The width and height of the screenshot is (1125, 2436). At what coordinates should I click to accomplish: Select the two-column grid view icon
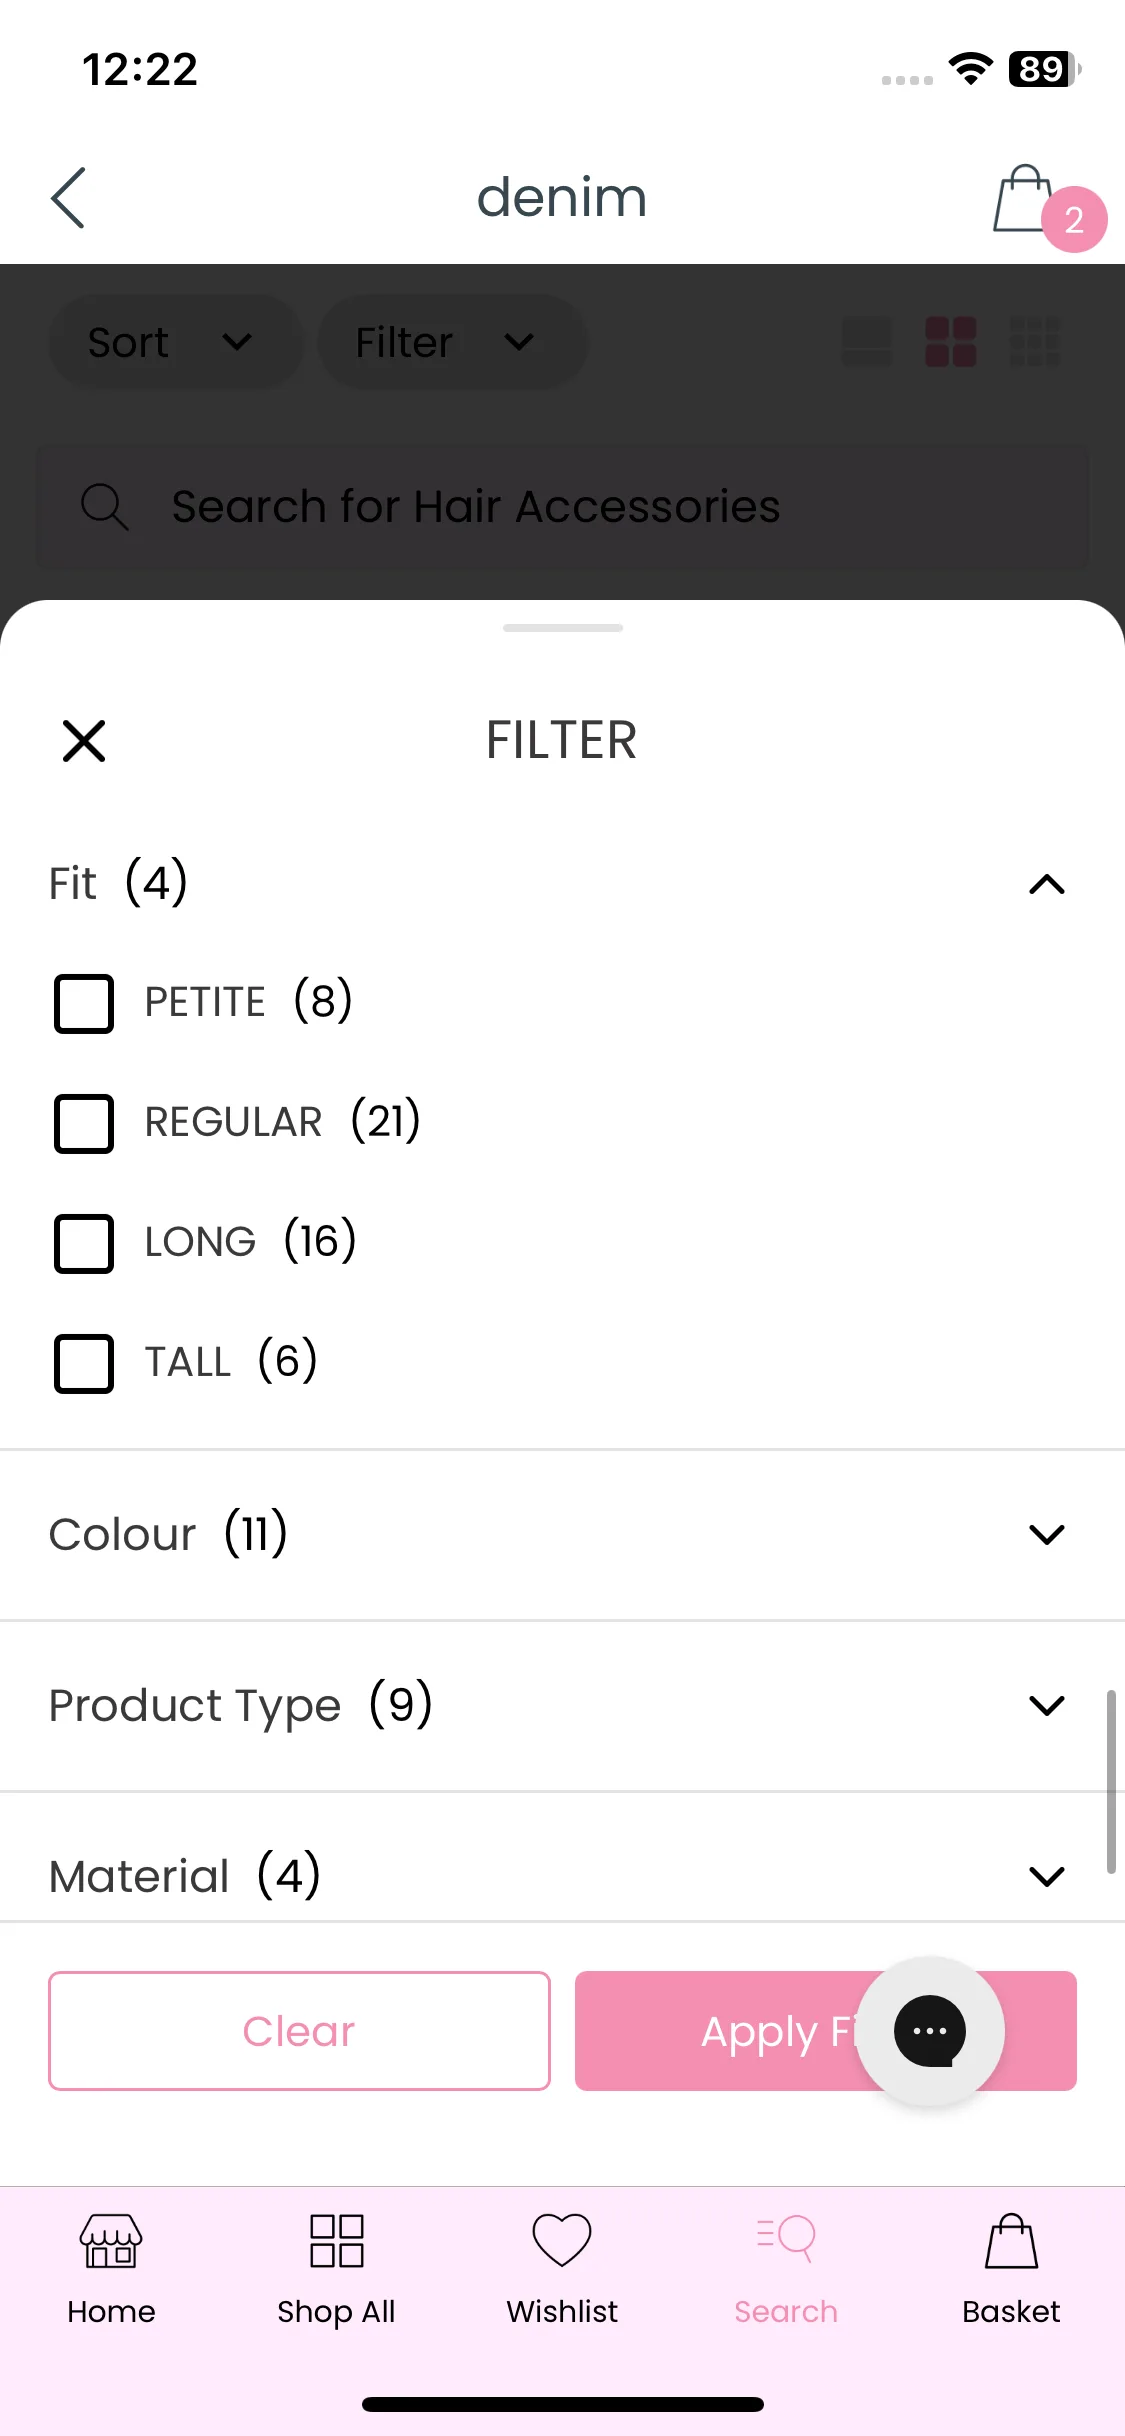(951, 342)
